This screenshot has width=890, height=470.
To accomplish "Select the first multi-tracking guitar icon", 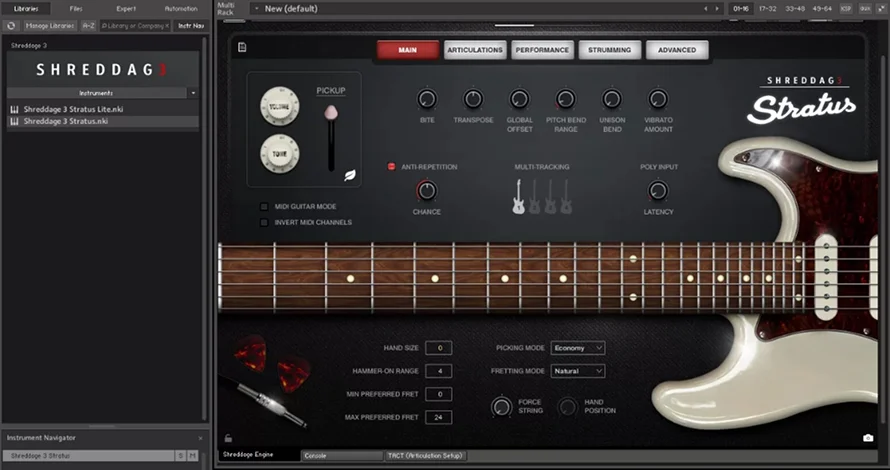I will [518, 197].
